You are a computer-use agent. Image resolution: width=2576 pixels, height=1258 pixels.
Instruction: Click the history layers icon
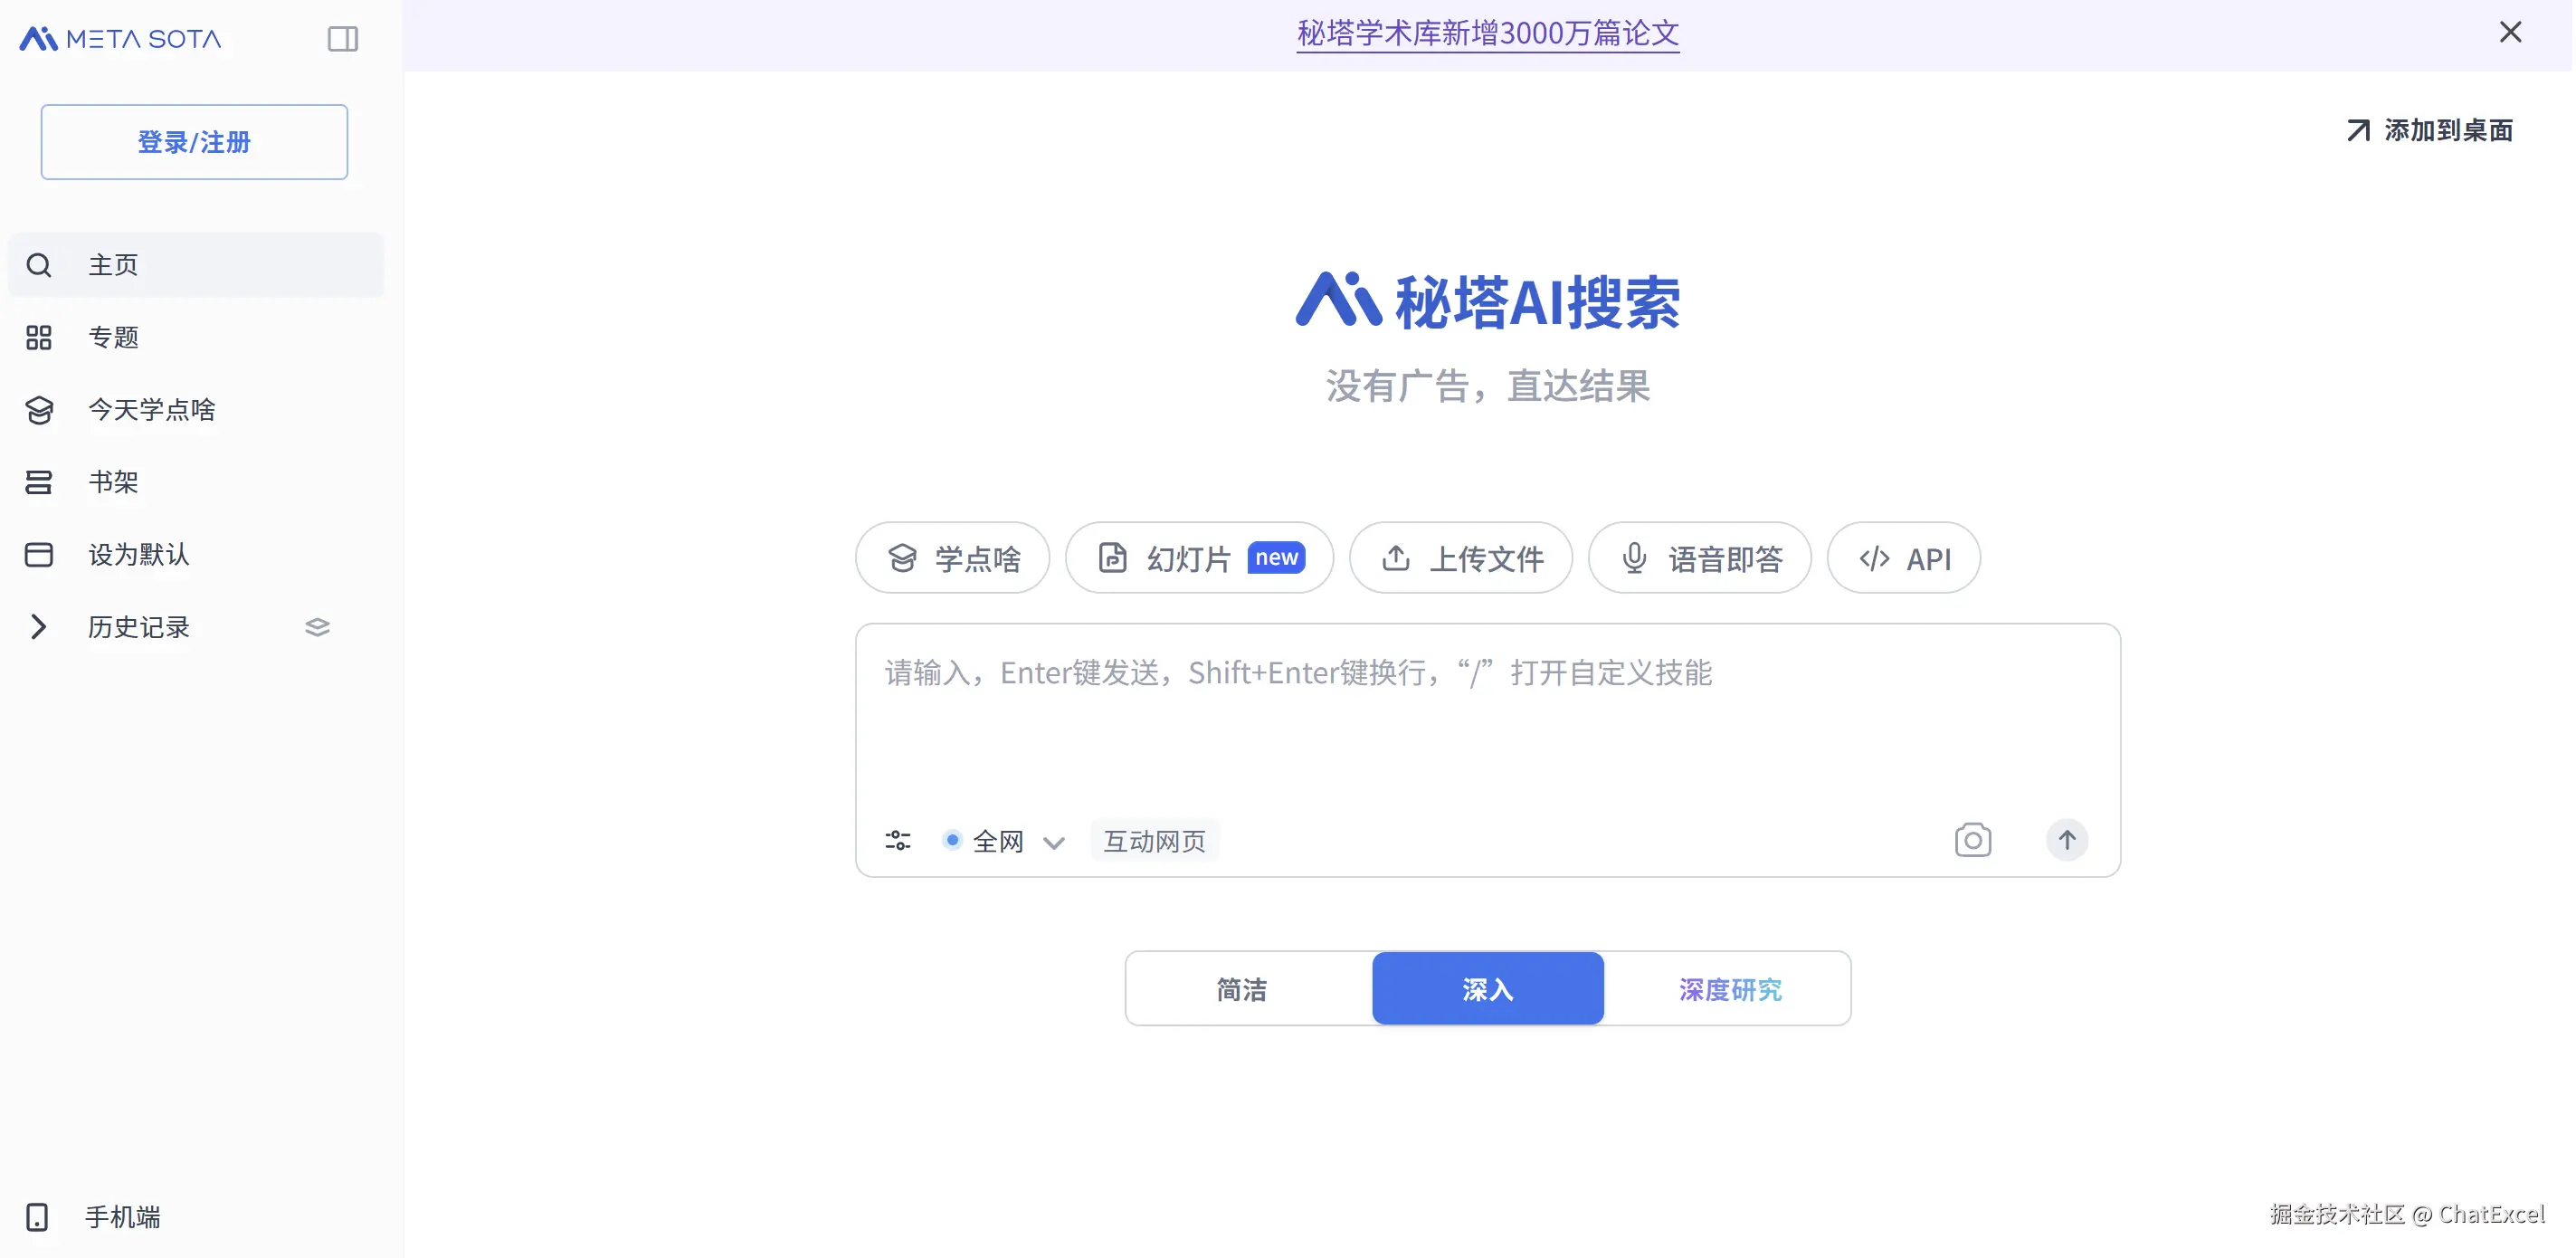click(317, 627)
